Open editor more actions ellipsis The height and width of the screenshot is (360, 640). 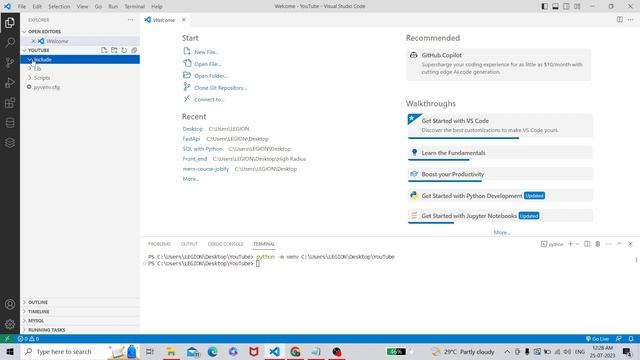(631, 20)
